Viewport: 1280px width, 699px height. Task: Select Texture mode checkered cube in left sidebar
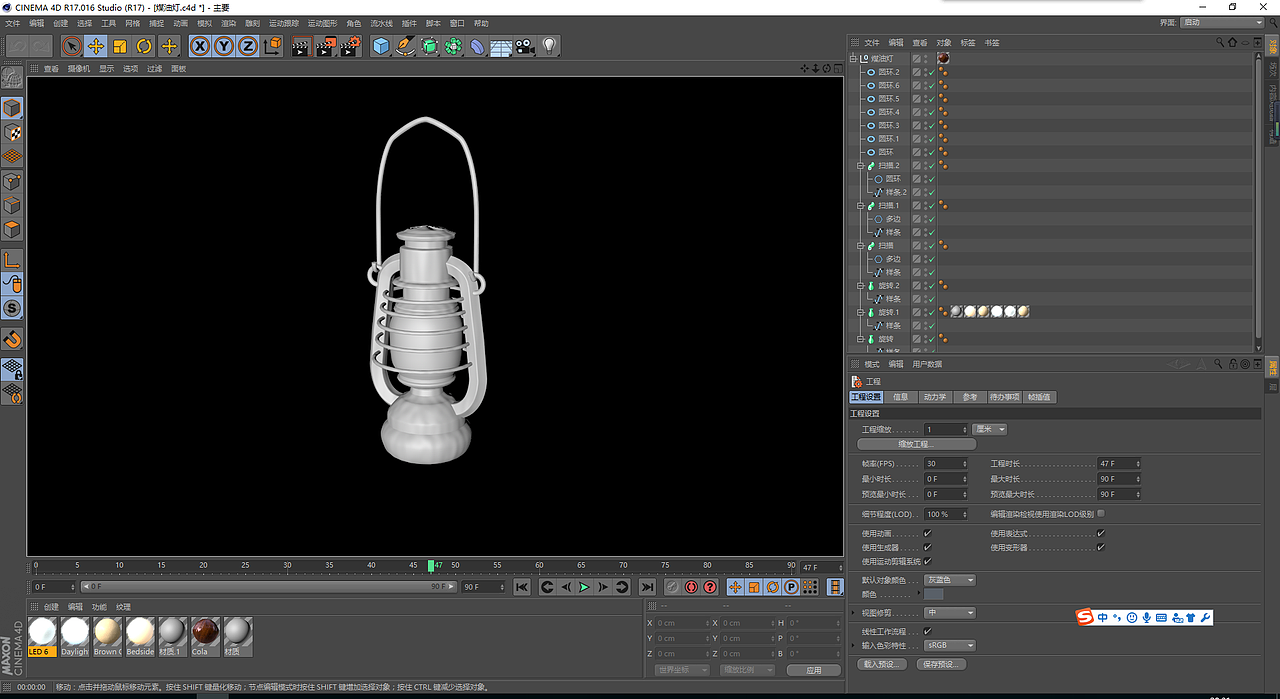point(12,132)
